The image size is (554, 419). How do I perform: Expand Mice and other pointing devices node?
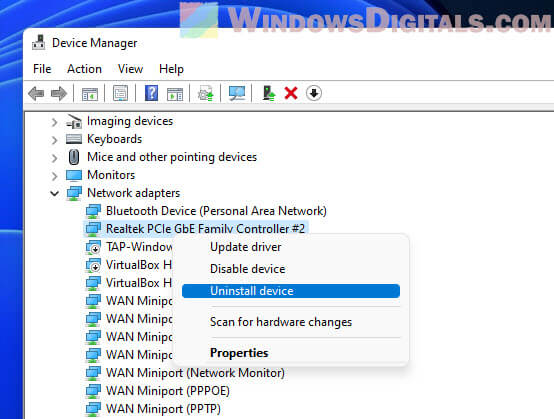(x=54, y=158)
